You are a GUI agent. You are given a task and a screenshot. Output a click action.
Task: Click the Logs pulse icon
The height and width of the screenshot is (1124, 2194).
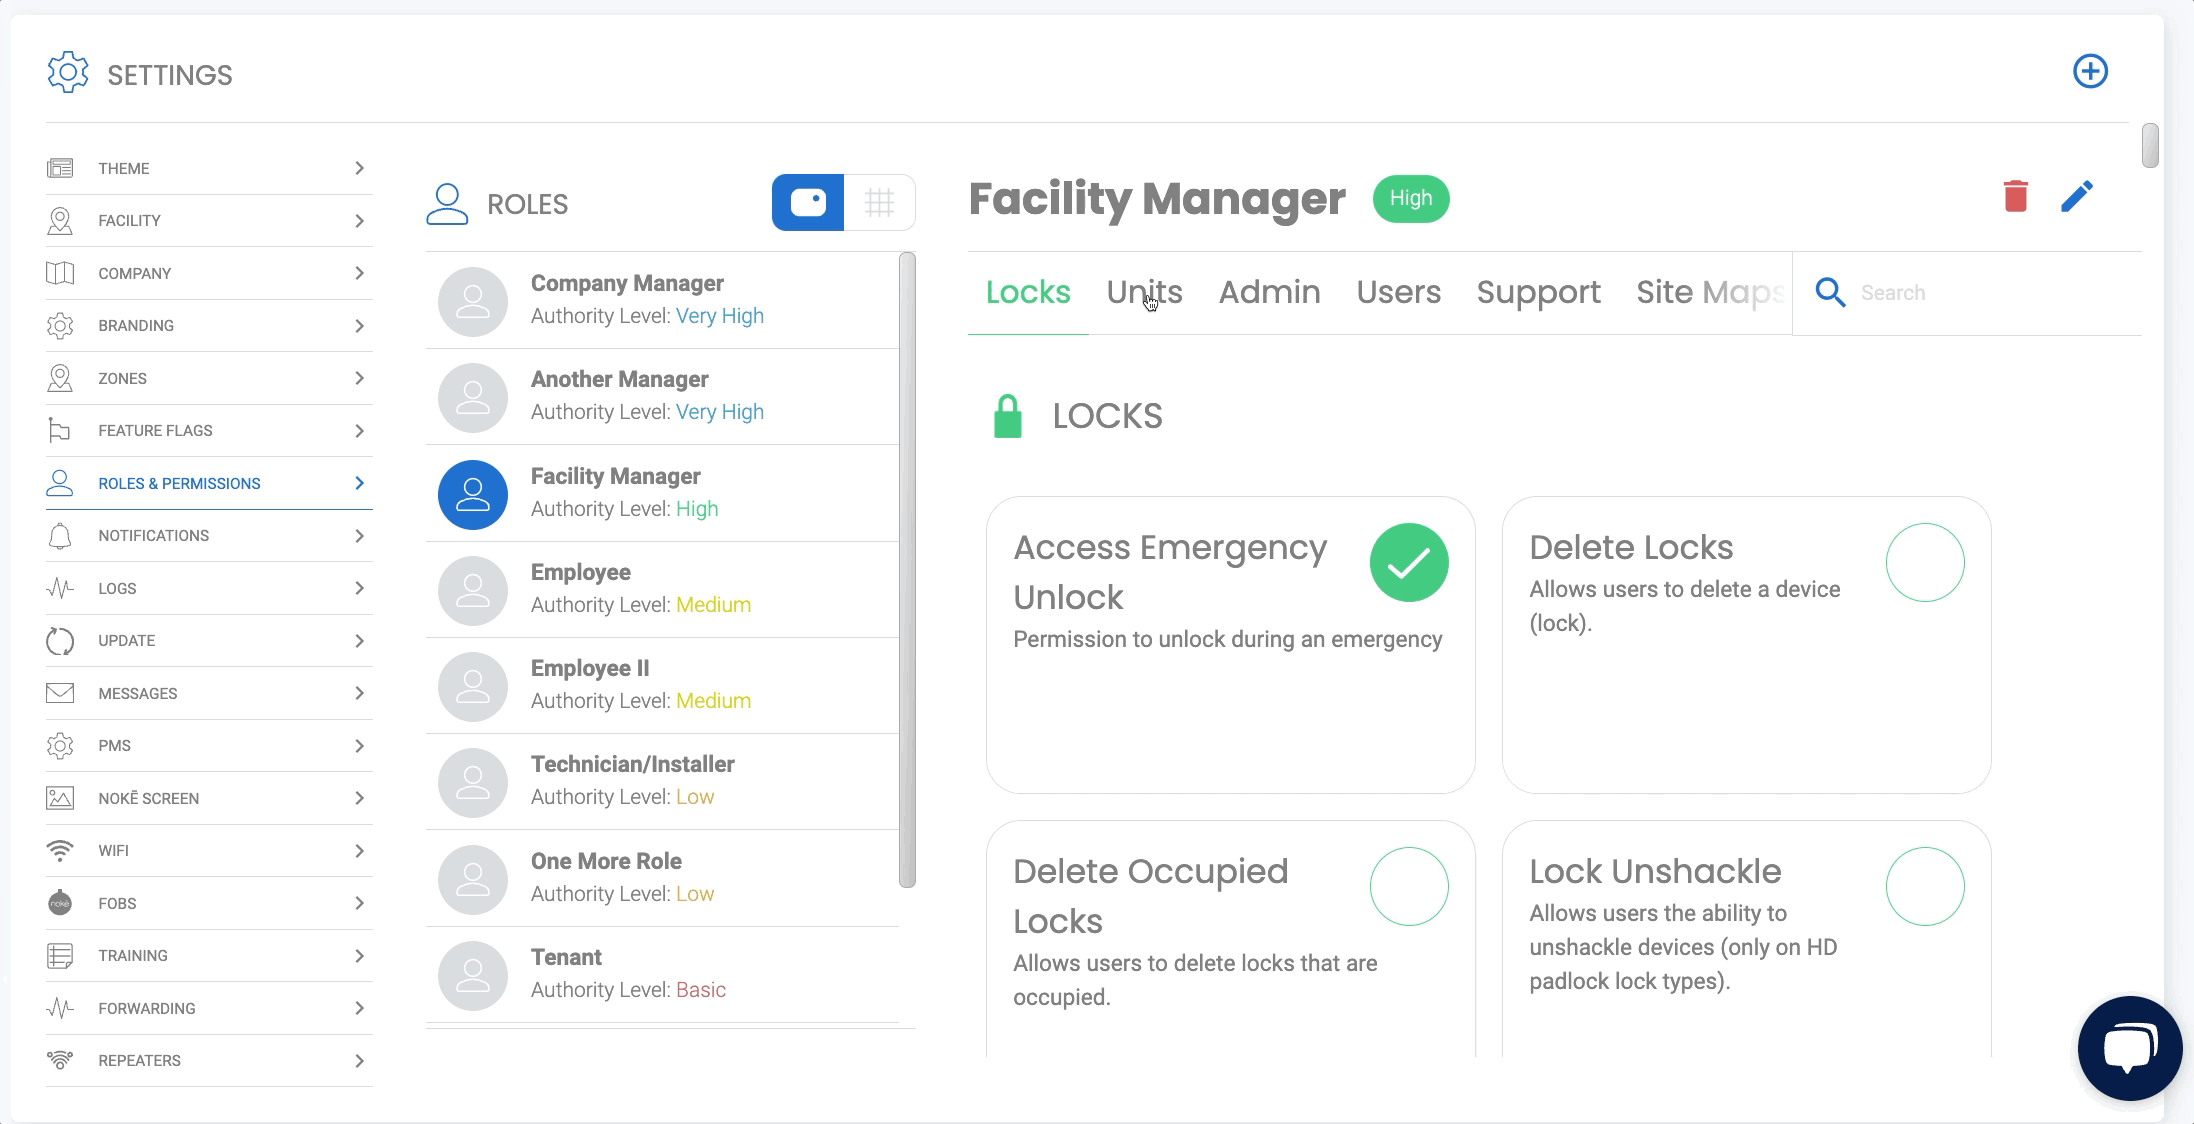[x=60, y=588]
